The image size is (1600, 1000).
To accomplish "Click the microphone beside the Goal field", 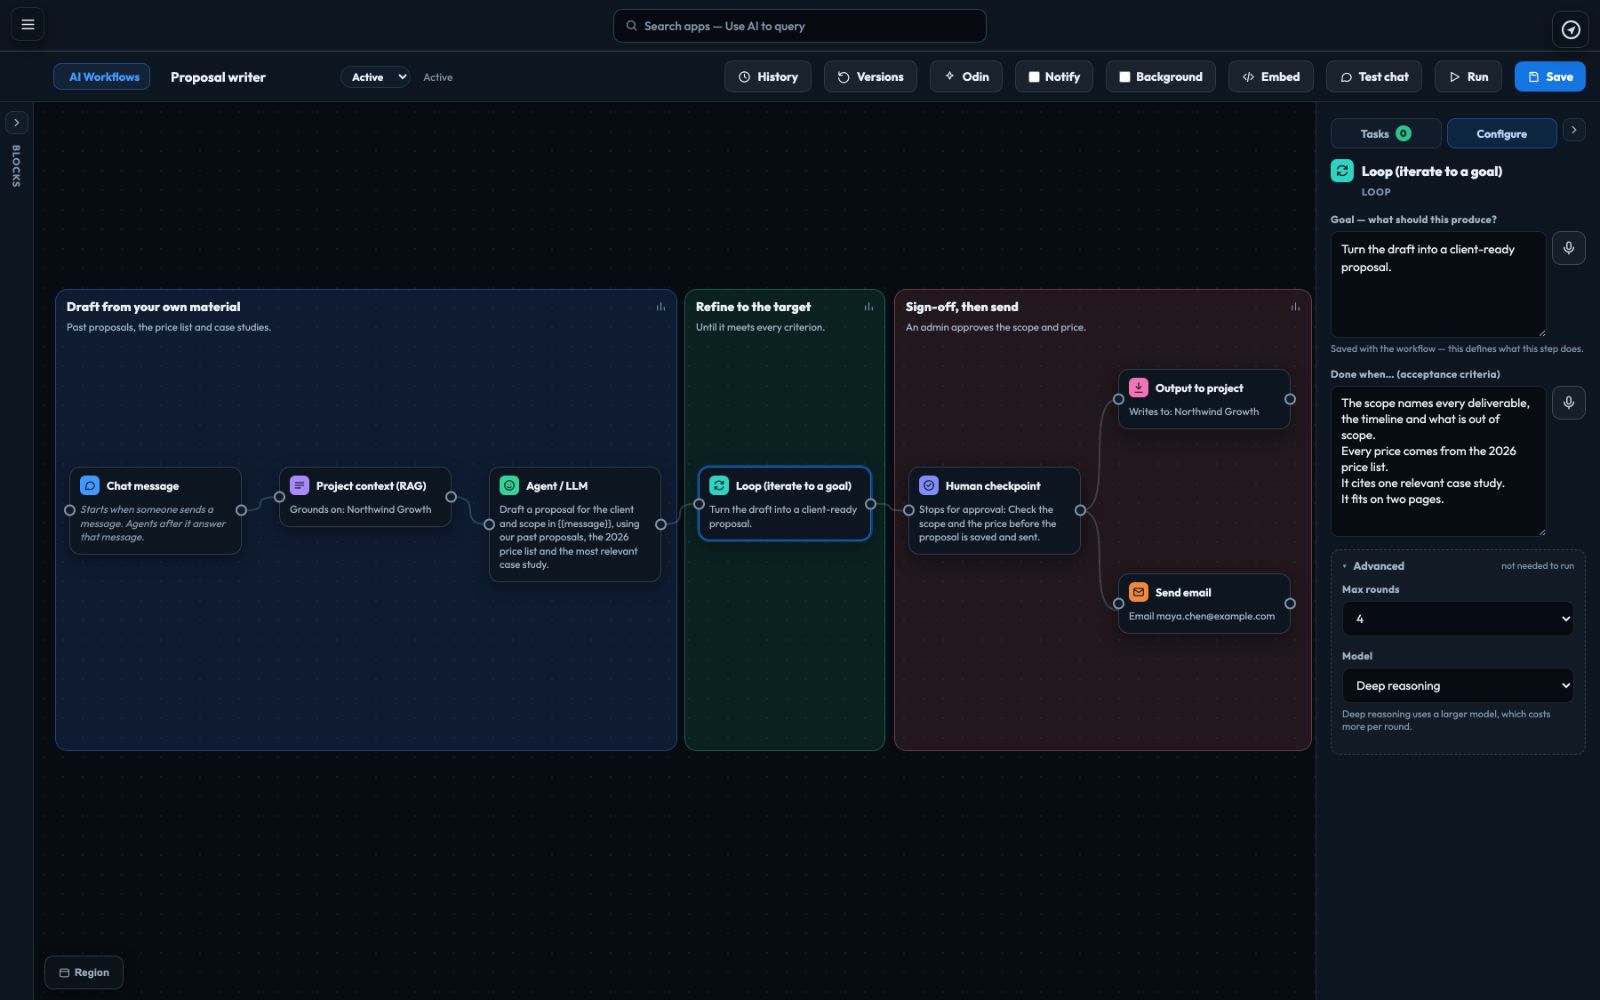I will pyautogui.click(x=1568, y=248).
